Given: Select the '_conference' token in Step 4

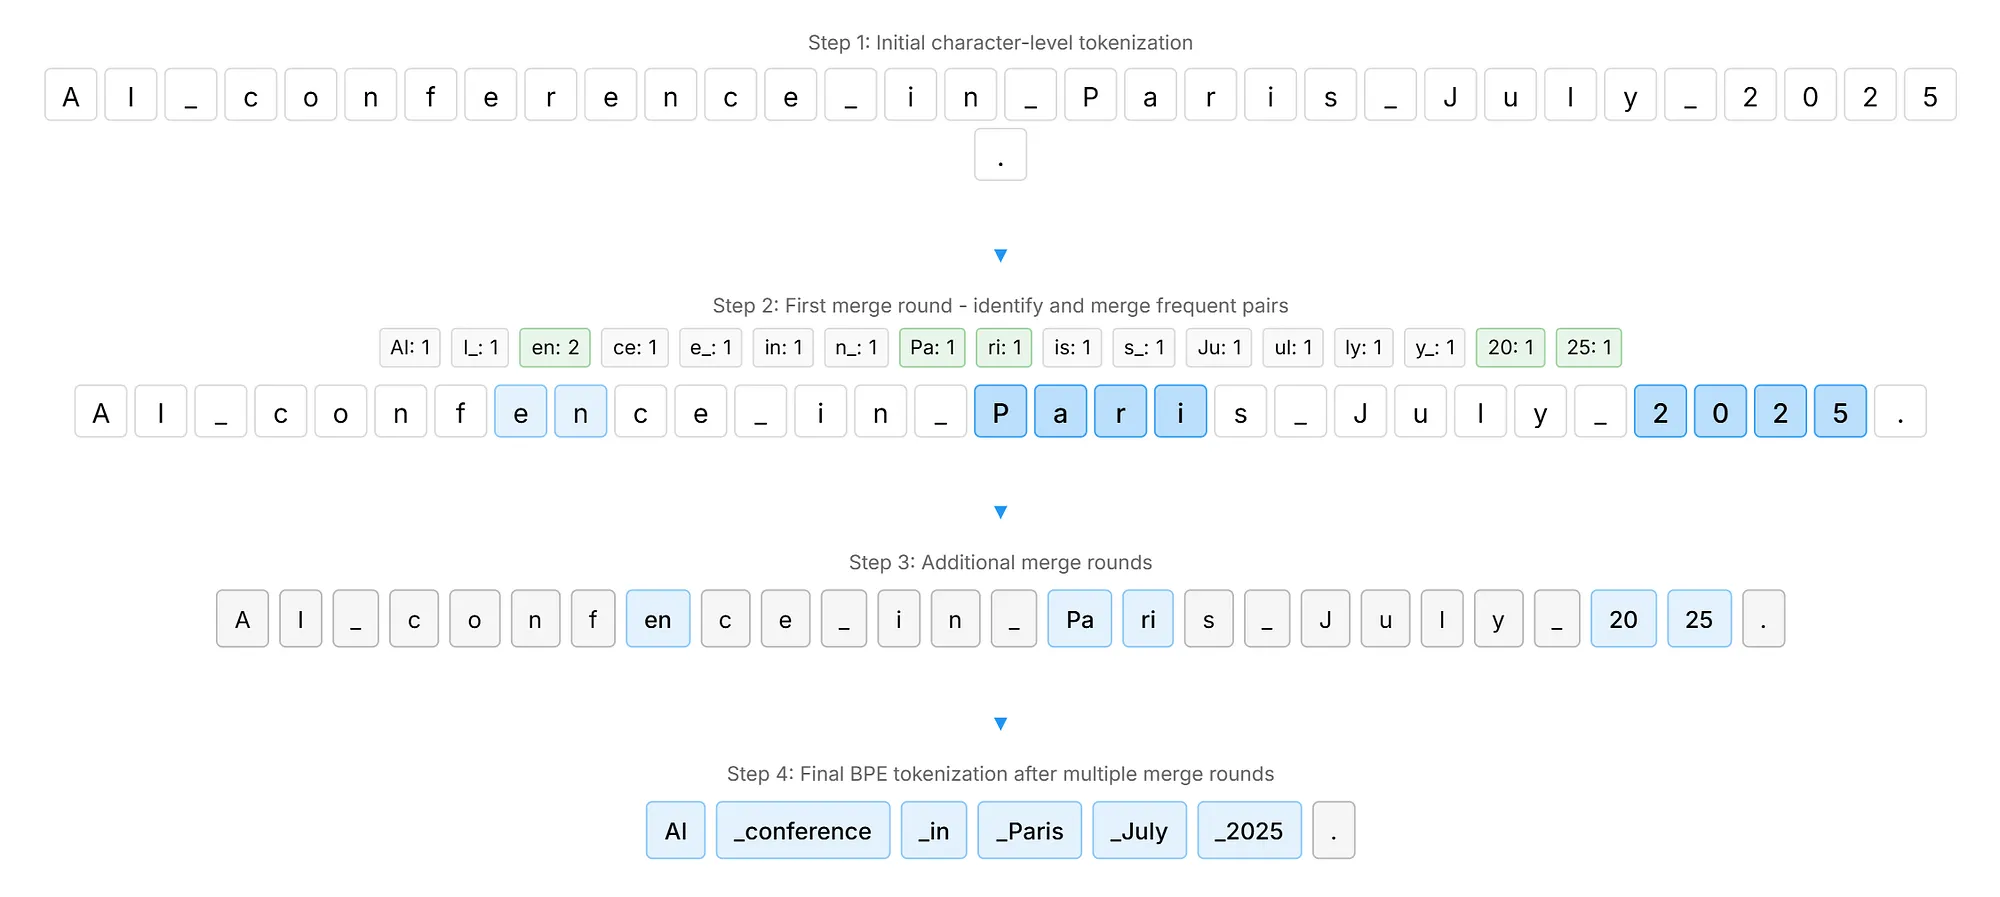Looking at the screenshot, I should coord(802,830).
